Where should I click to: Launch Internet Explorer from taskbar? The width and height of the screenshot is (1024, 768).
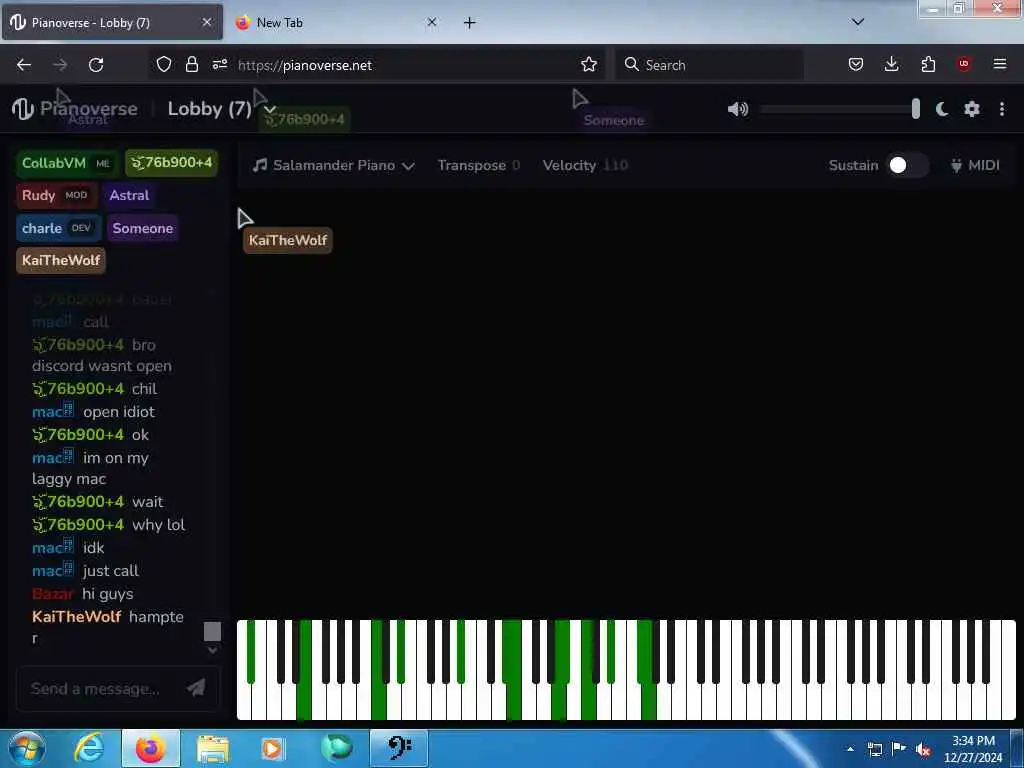[x=88, y=748]
